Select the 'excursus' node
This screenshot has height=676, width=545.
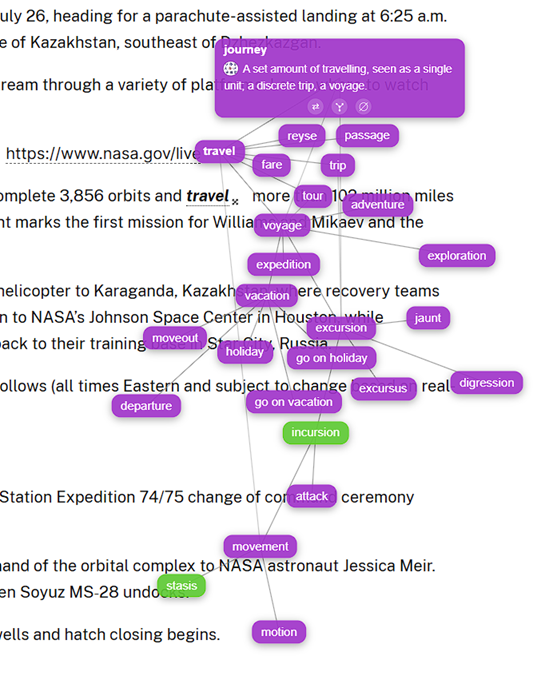tap(383, 388)
